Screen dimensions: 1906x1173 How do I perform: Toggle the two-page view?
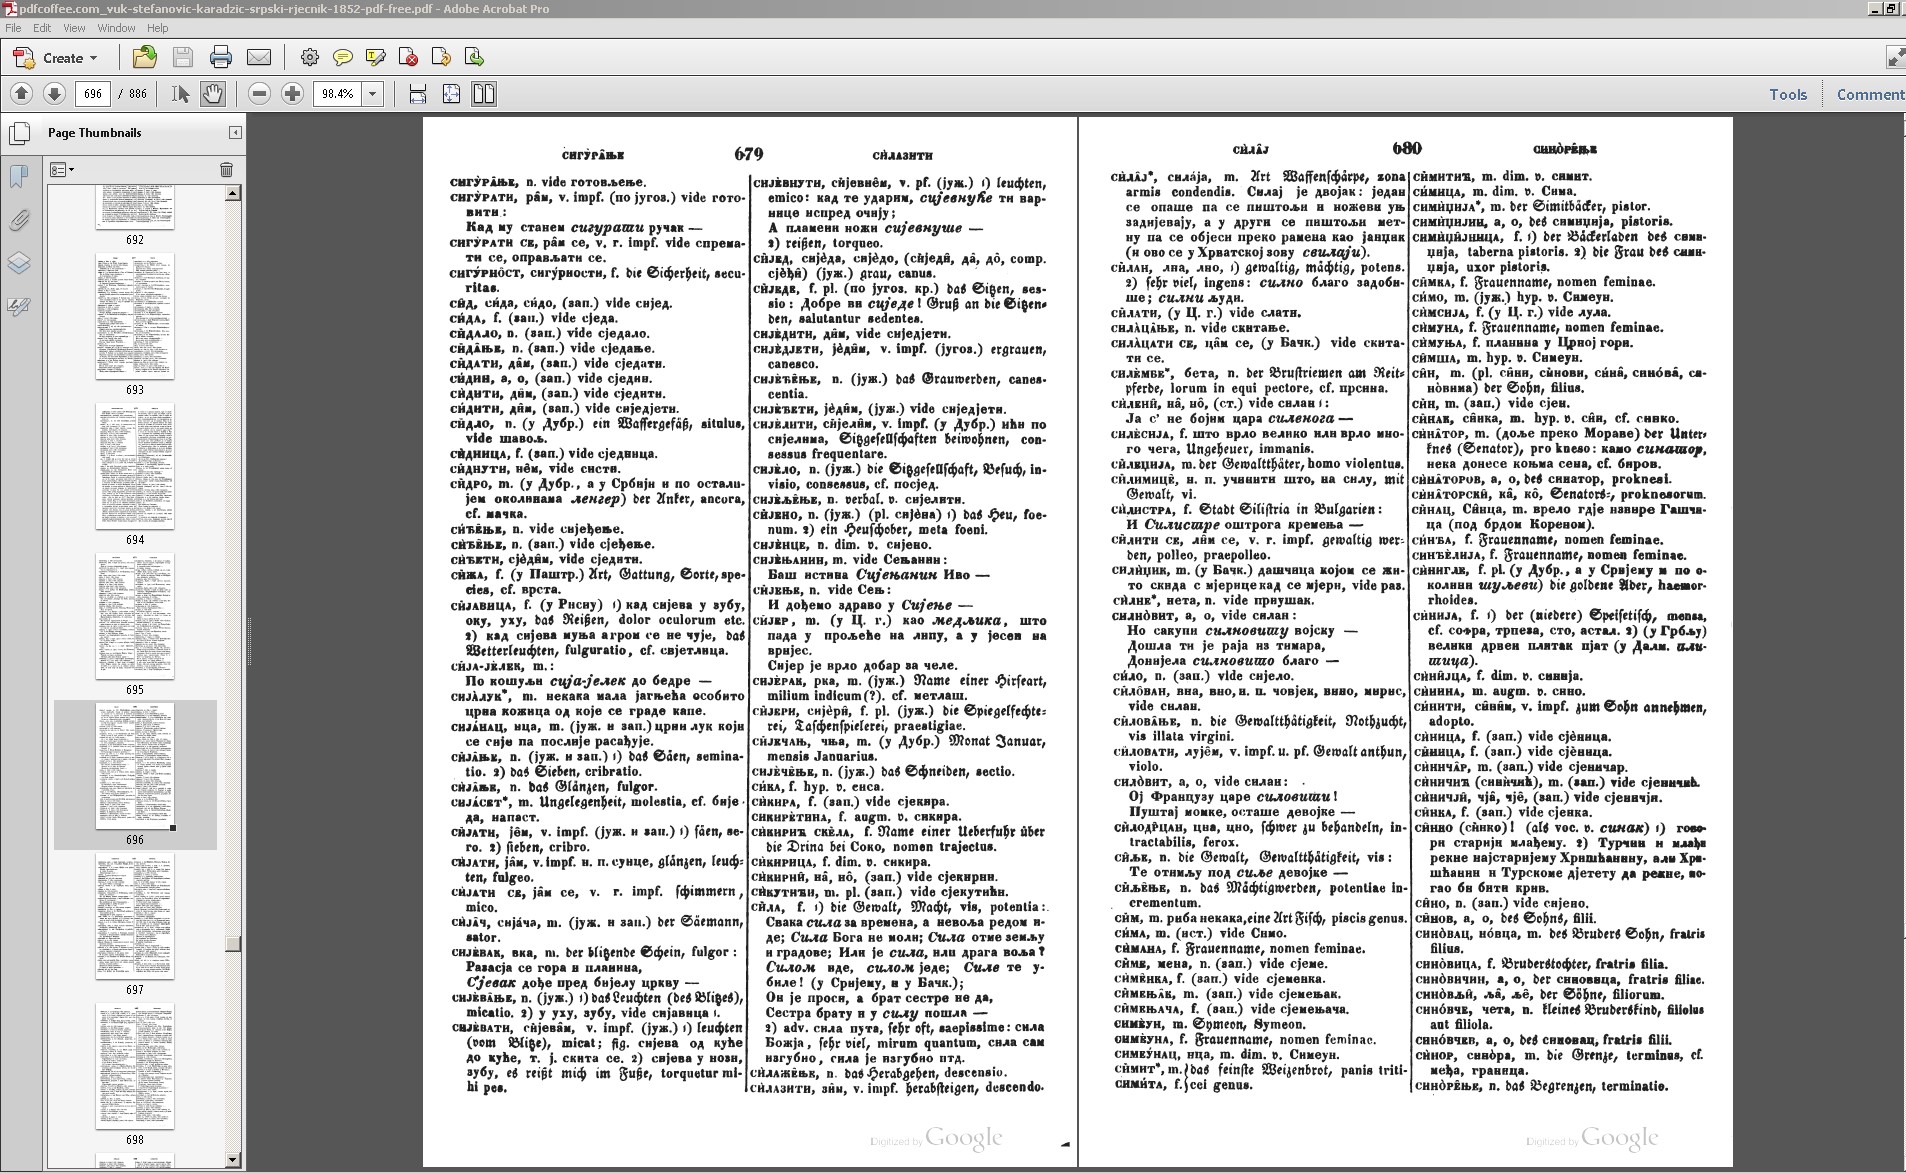484,94
